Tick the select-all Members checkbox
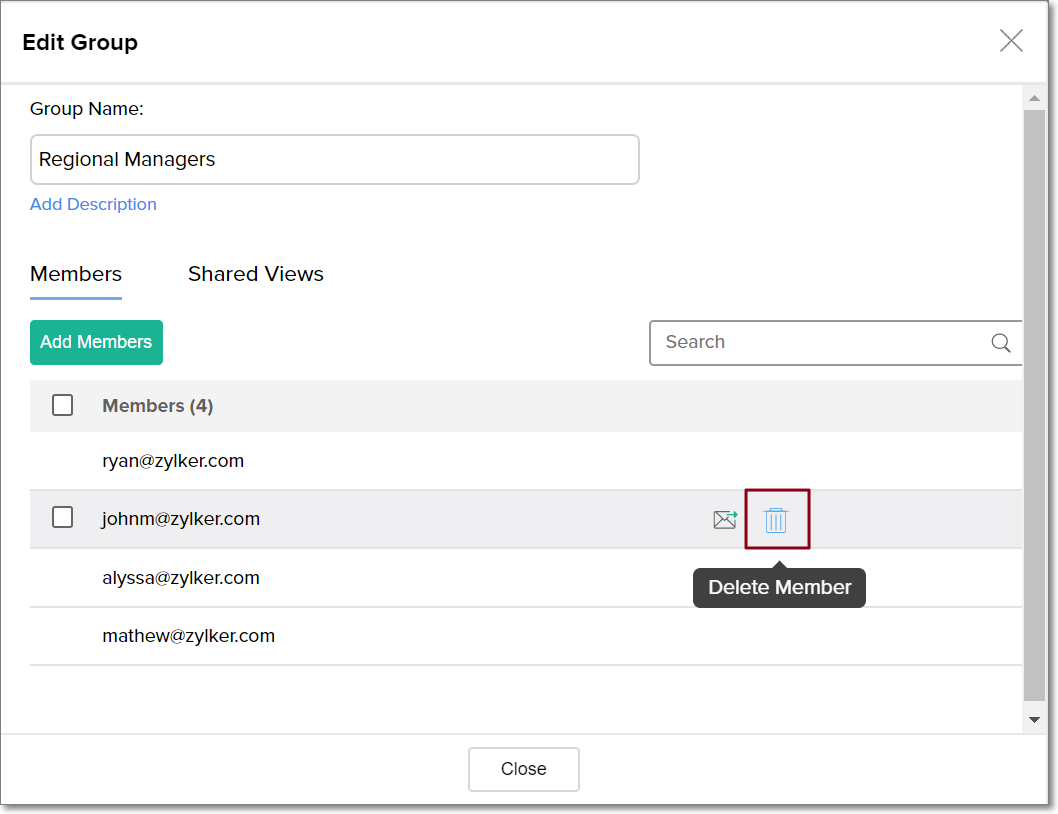 coord(62,405)
